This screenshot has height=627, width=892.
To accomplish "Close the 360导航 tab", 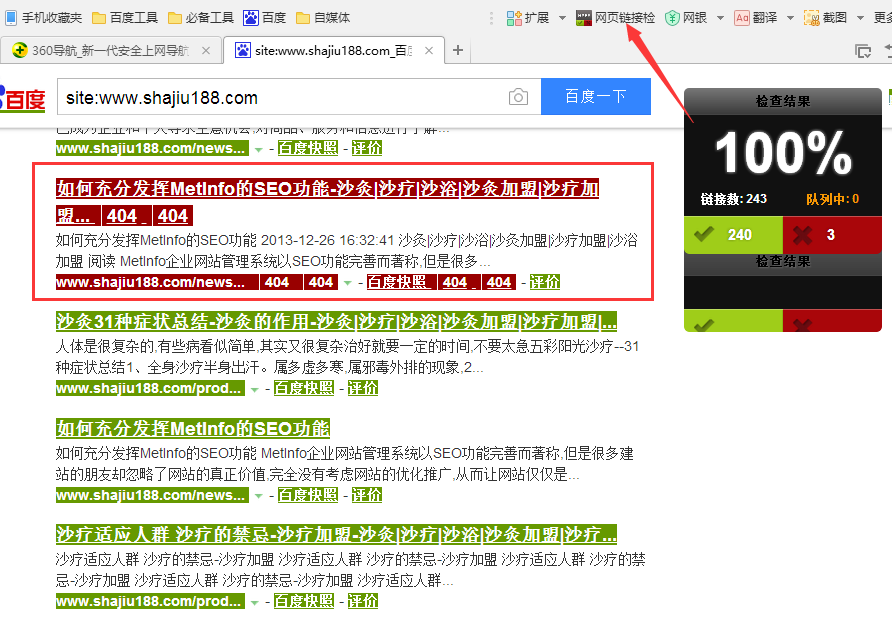I will point(206,51).
